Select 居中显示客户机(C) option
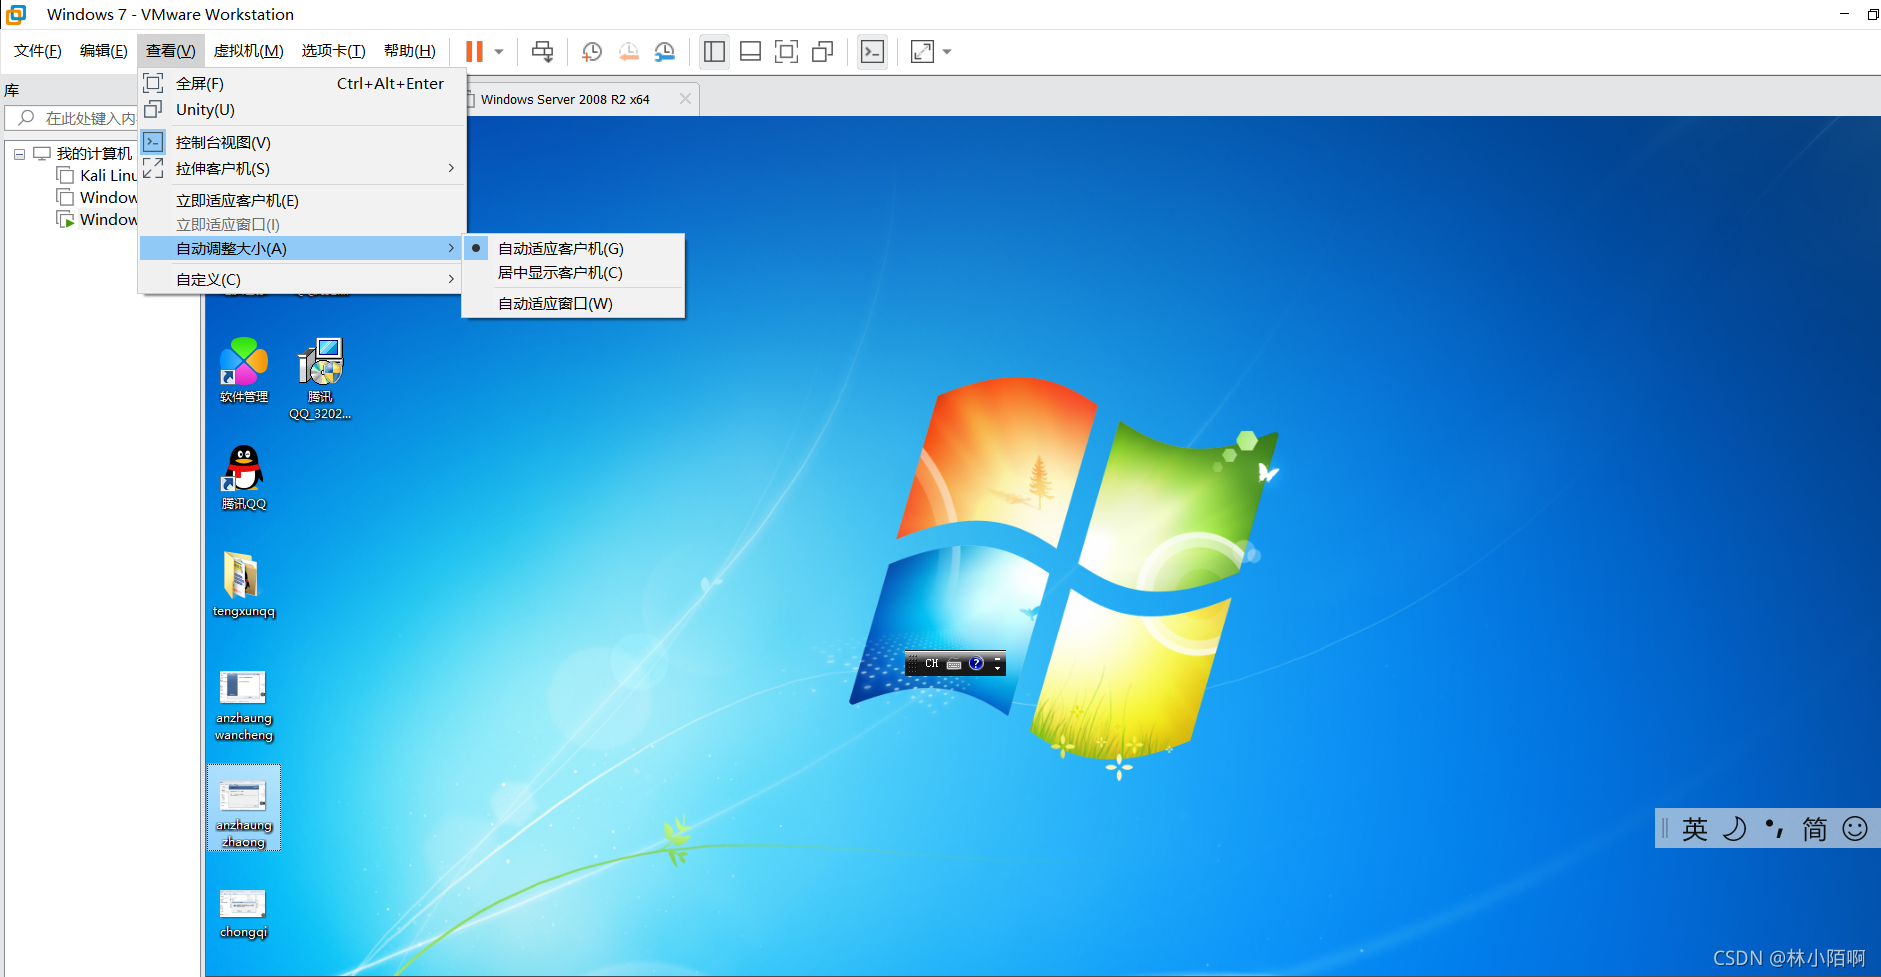The image size is (1881, 977). [573, 273]
